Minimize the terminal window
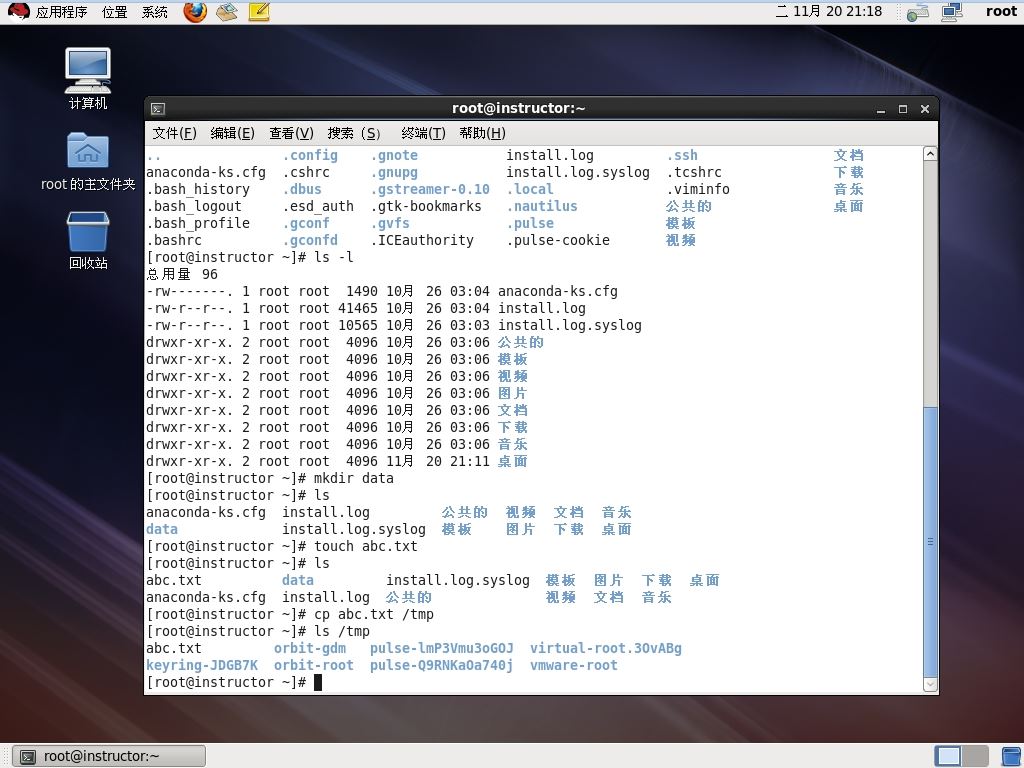 coord(880,110)
